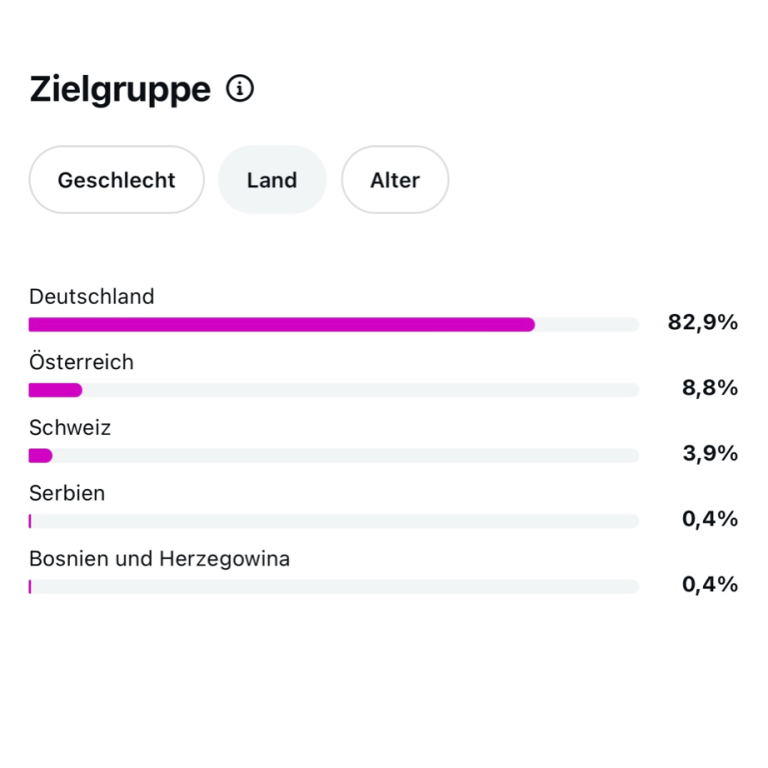This screenshot has height=768, width=768.
Task: Click the Deutschland country label
Action: pos(92,296)
